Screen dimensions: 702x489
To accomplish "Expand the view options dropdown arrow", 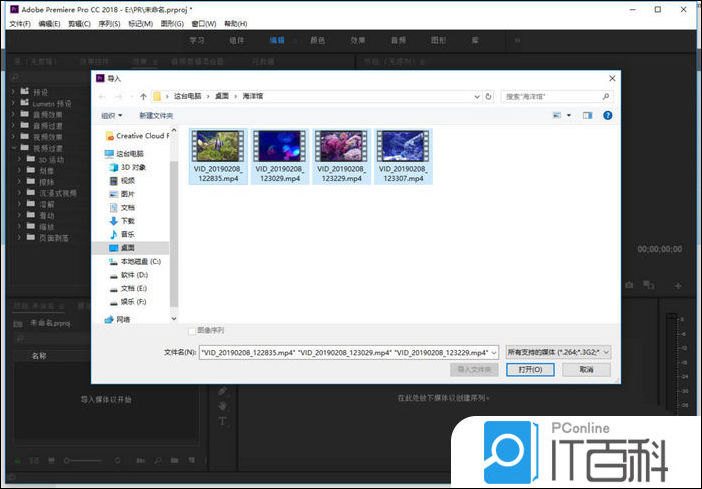I will coord(569,115).
